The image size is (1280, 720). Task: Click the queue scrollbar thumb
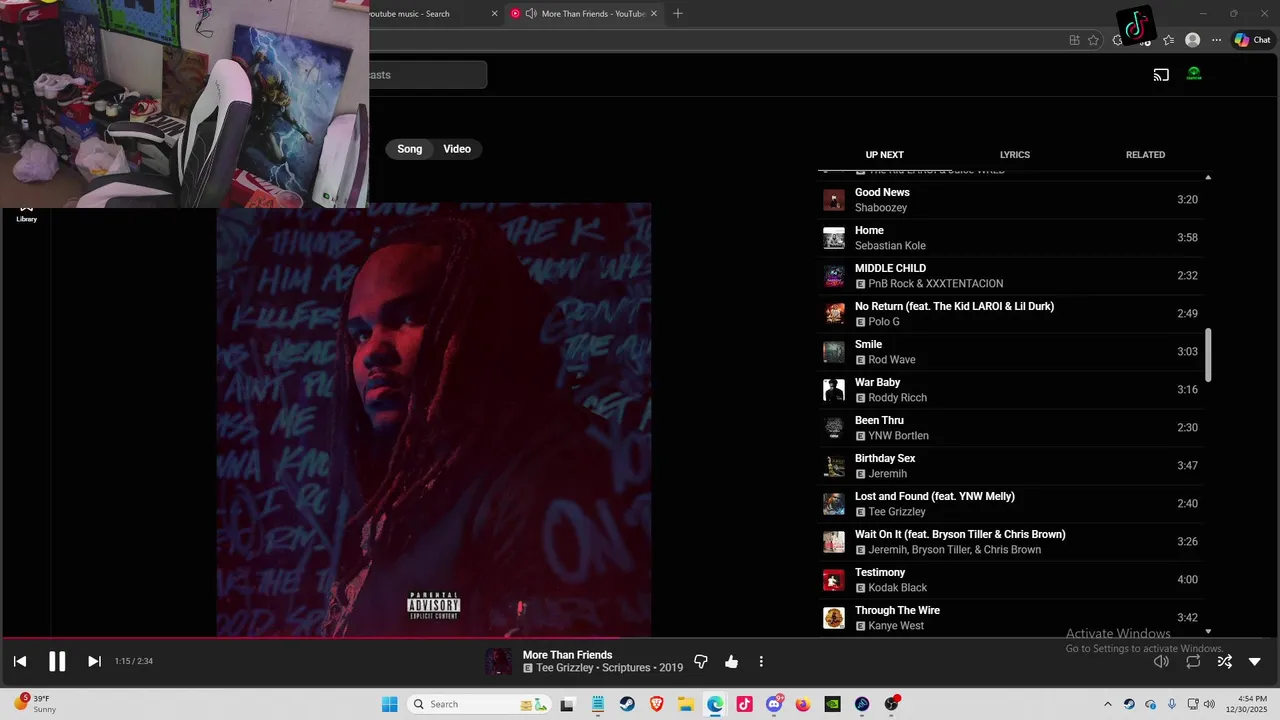point(1208,355)
